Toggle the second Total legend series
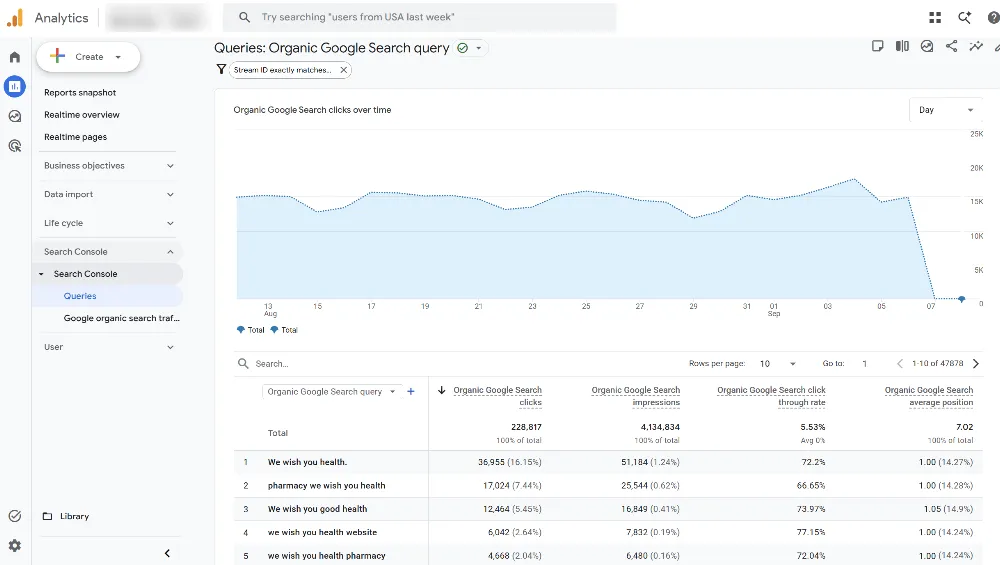Viewport: 1000px width, 565px height. (x=284, y=330)
